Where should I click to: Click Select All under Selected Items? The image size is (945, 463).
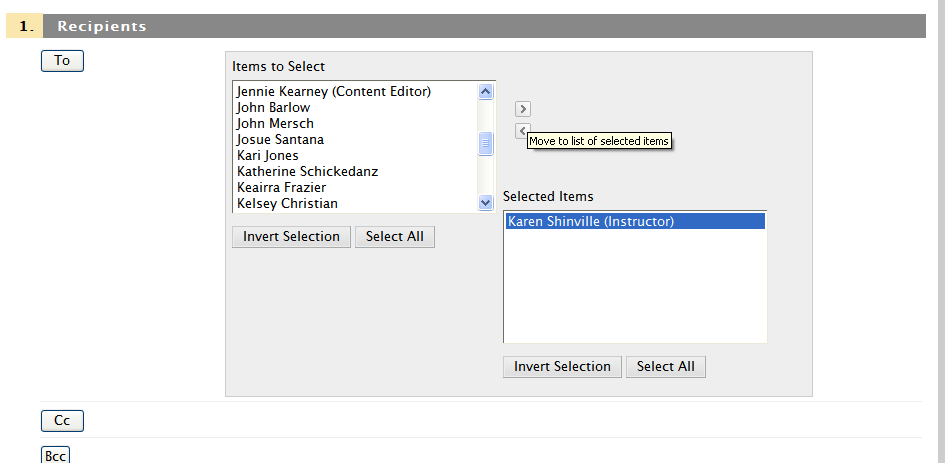[x=666, y=367]
